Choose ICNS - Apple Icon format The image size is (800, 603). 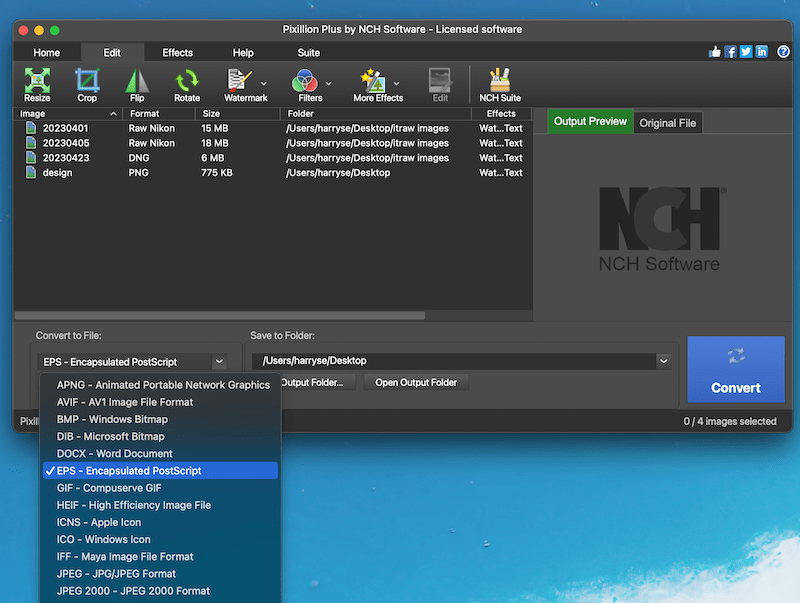[x=160, y=522]
